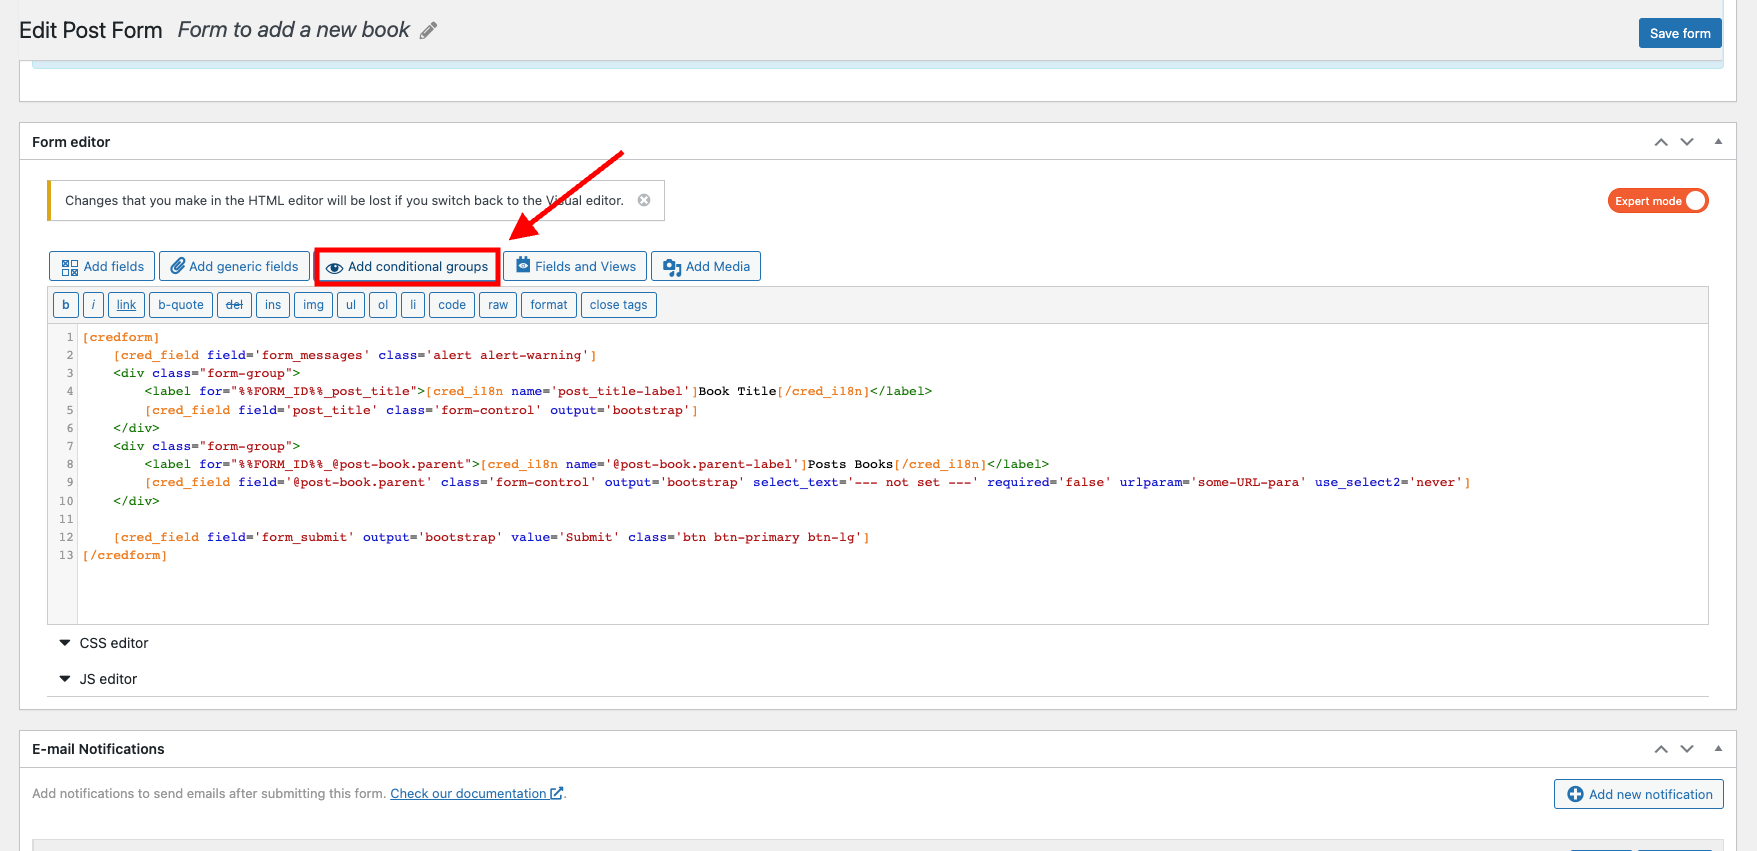Viewport: 1757px width, 851px height.
Task: Open Fields and Views
Action: 575,266
